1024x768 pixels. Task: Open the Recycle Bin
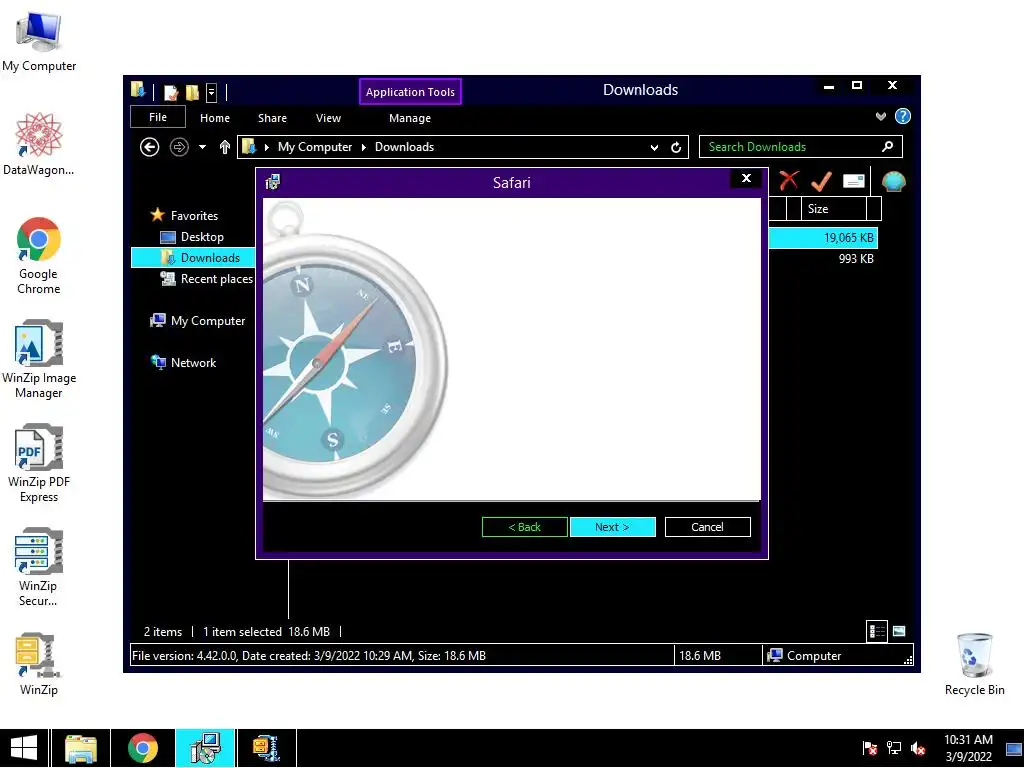point(974,664)
